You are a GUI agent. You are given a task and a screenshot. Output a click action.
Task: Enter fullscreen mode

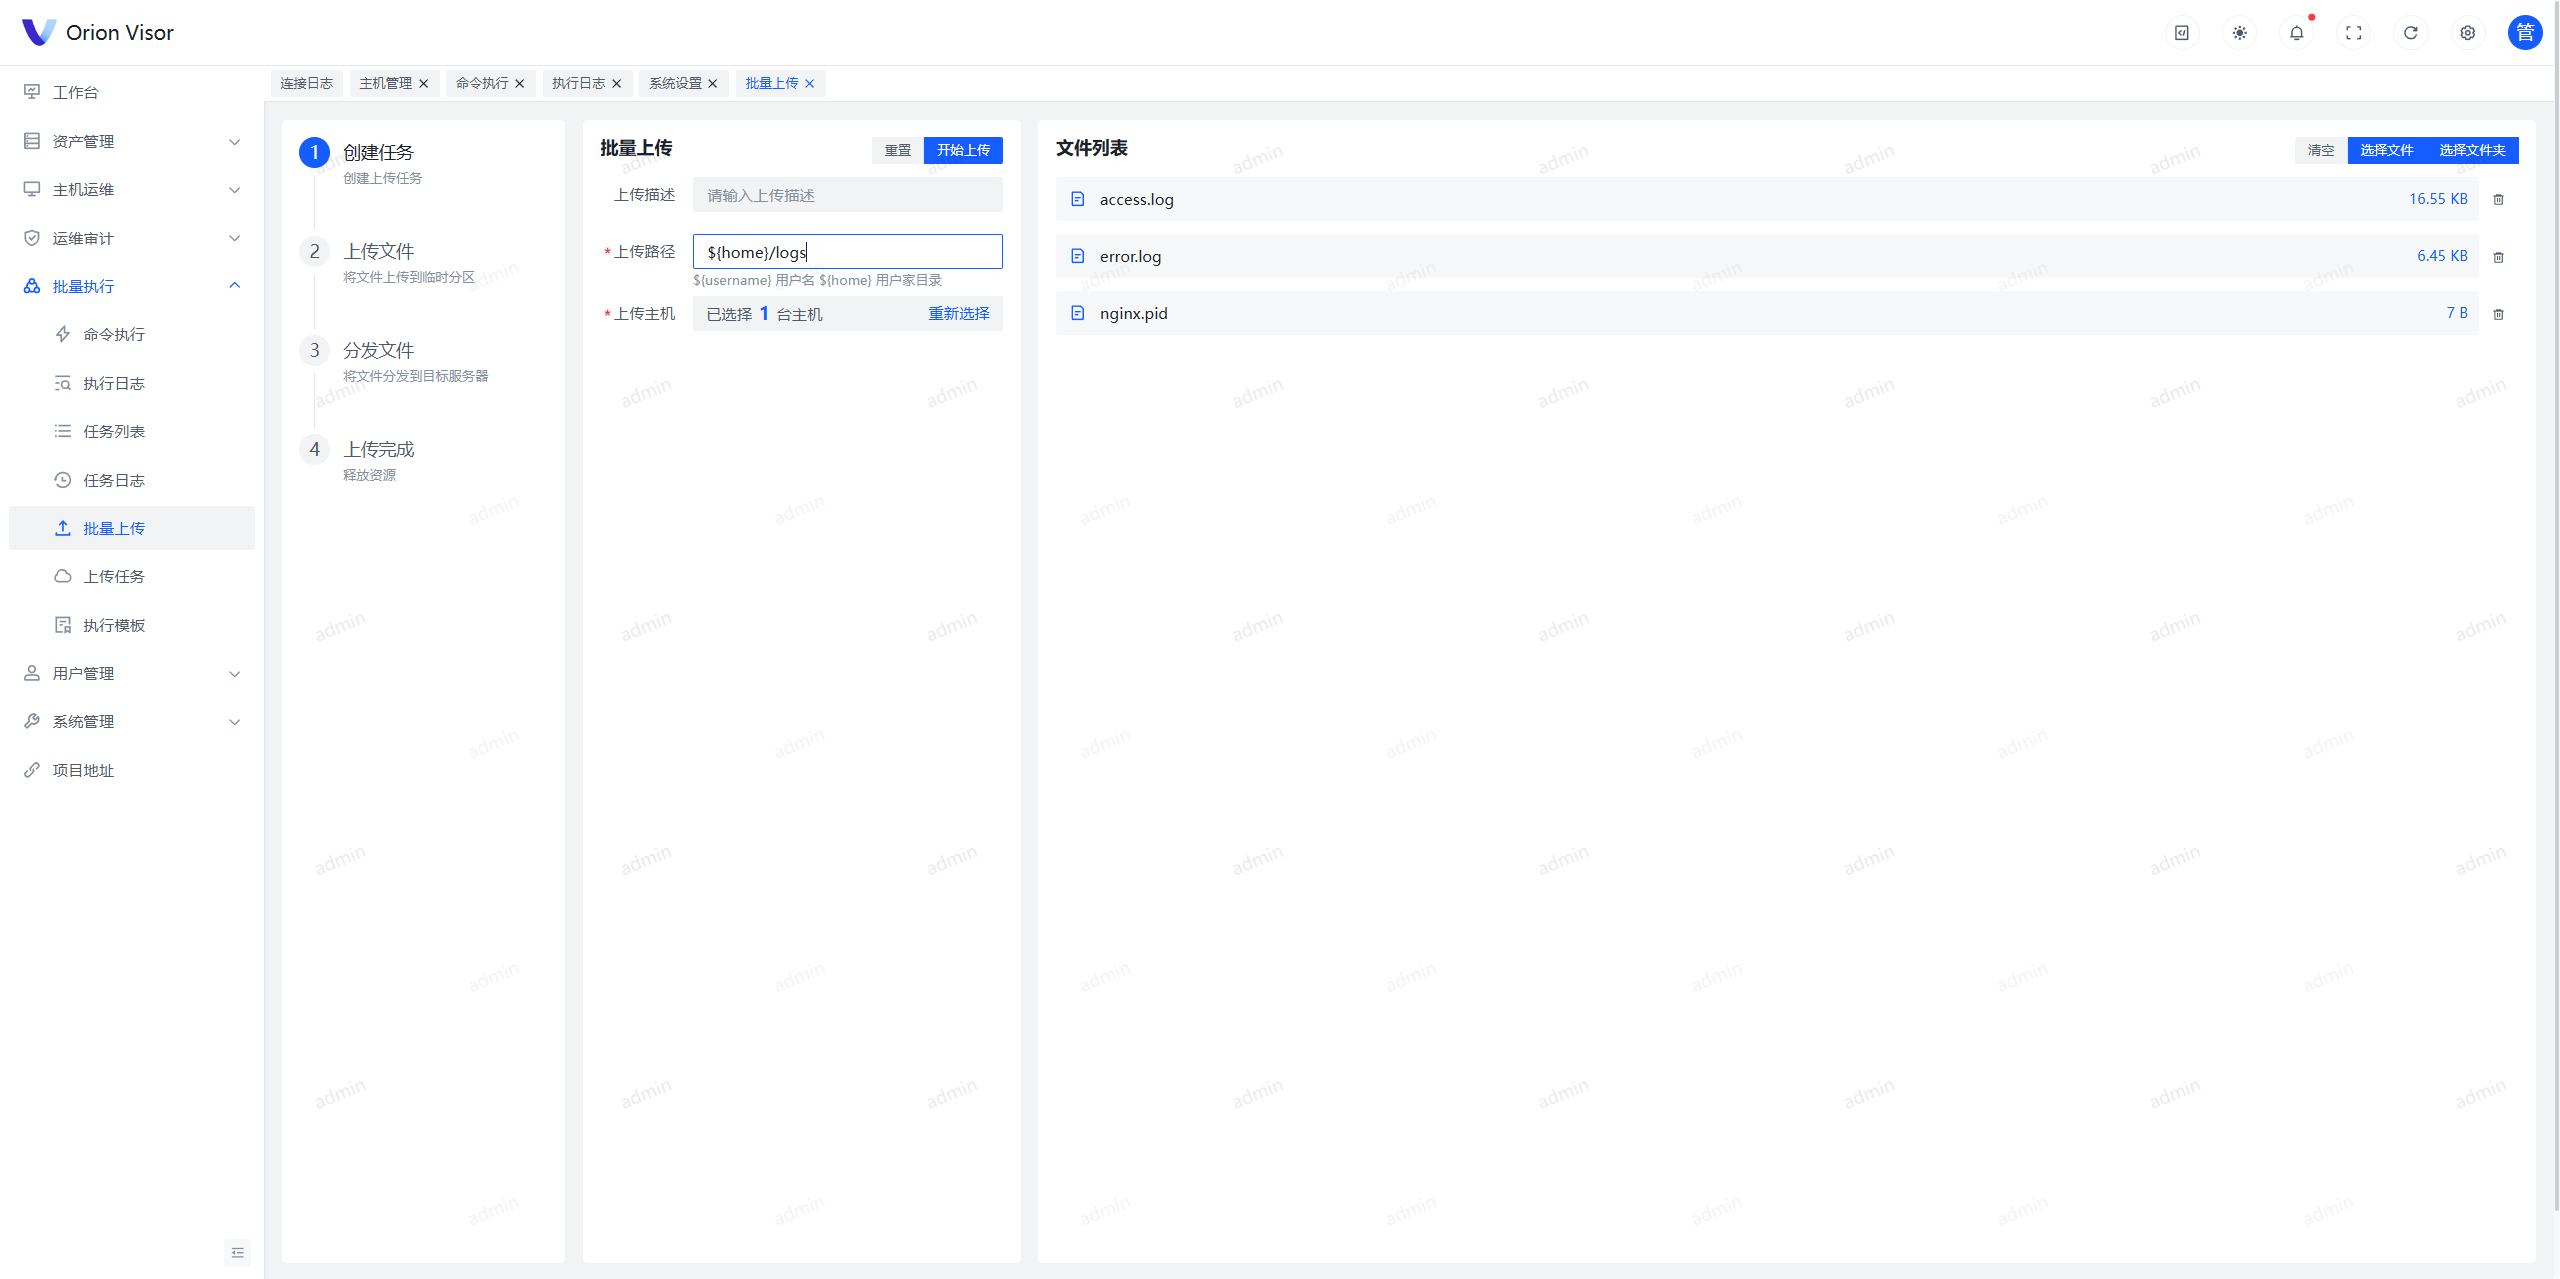coord(2353,33)
